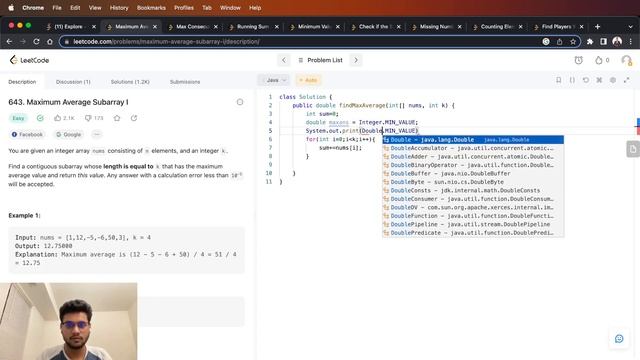Click the LeetCode logo
Image resolution: width=640 pixels, height=360 pixels.
click(29, 60)
